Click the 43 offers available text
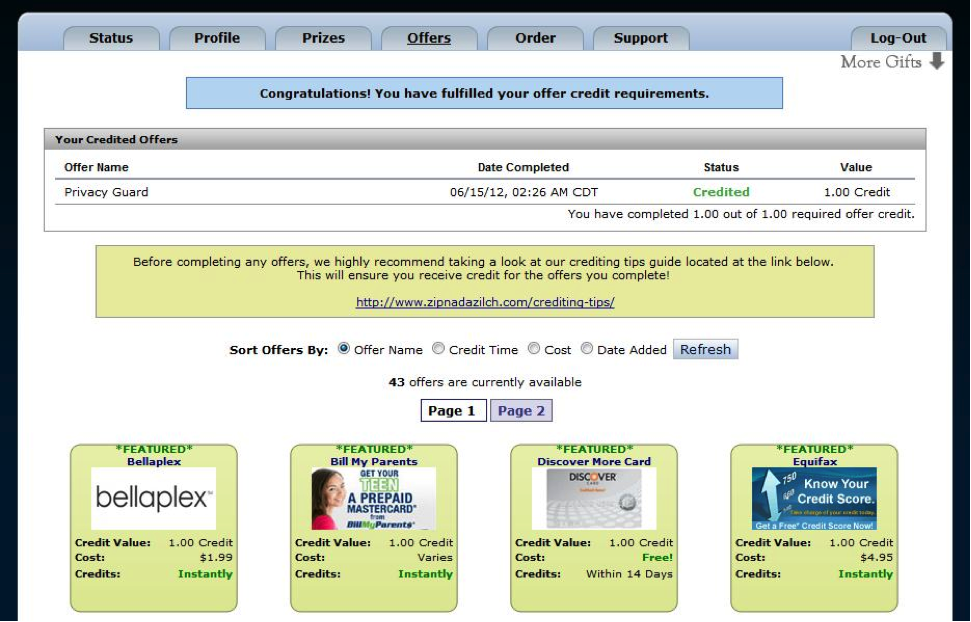Viewport: 971px width, 622px height. [485, 382]
